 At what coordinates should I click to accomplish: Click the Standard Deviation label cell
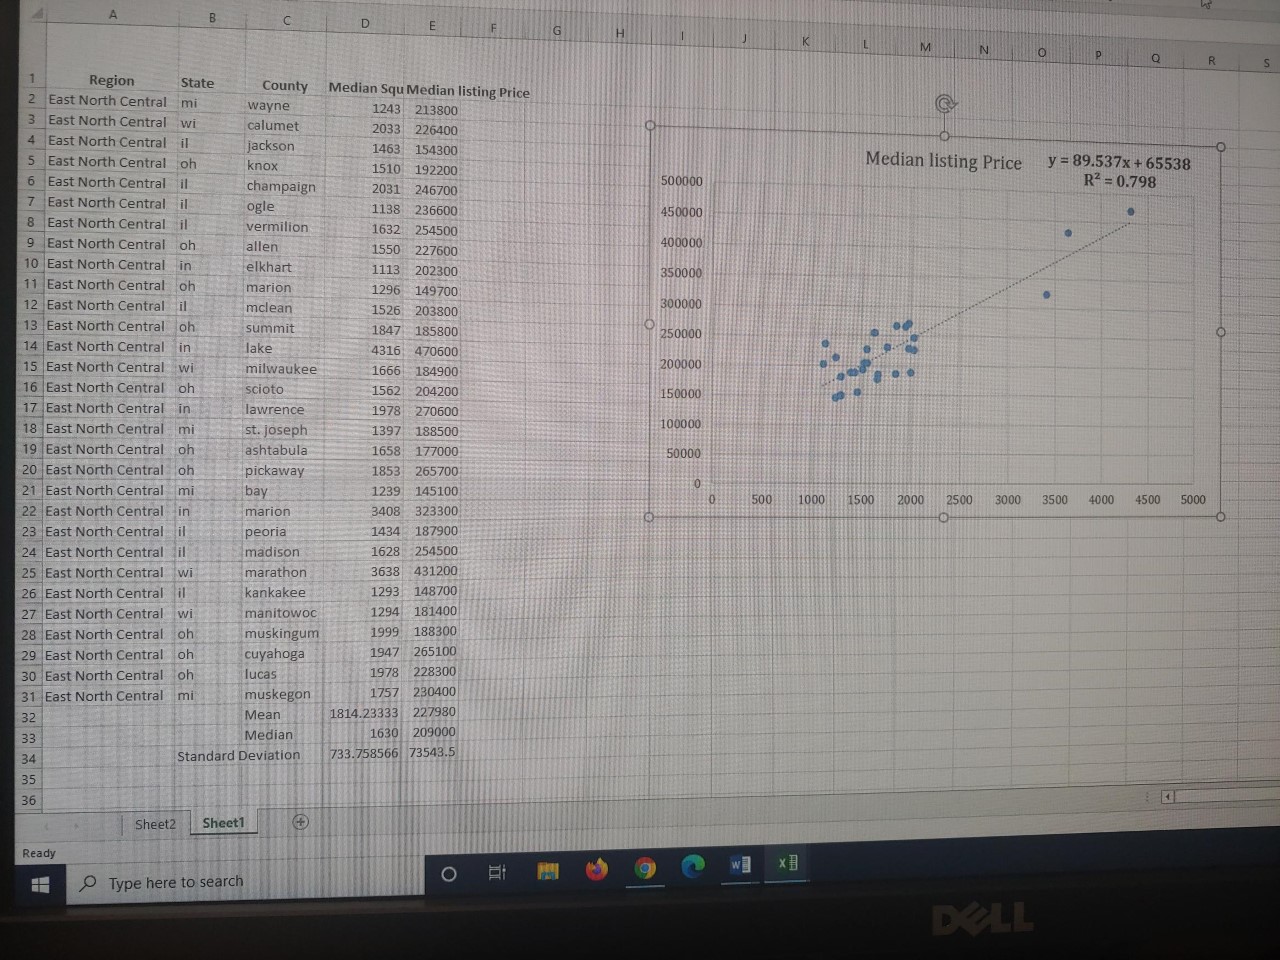(x=238, y=755)
